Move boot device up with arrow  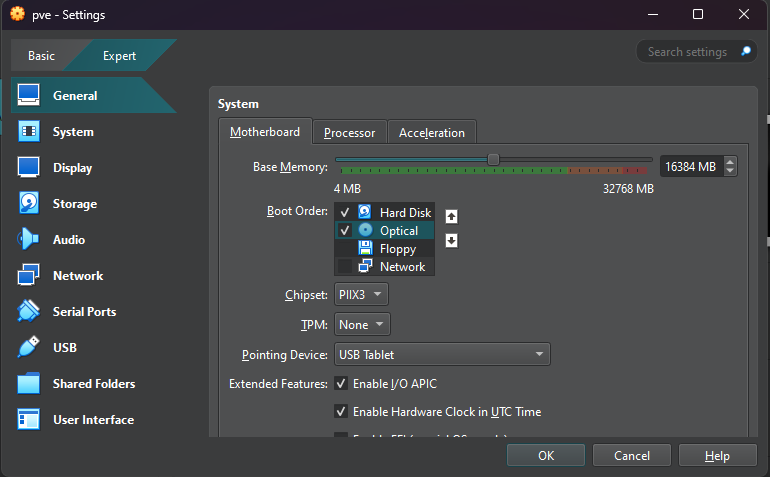tap(451, 216)
